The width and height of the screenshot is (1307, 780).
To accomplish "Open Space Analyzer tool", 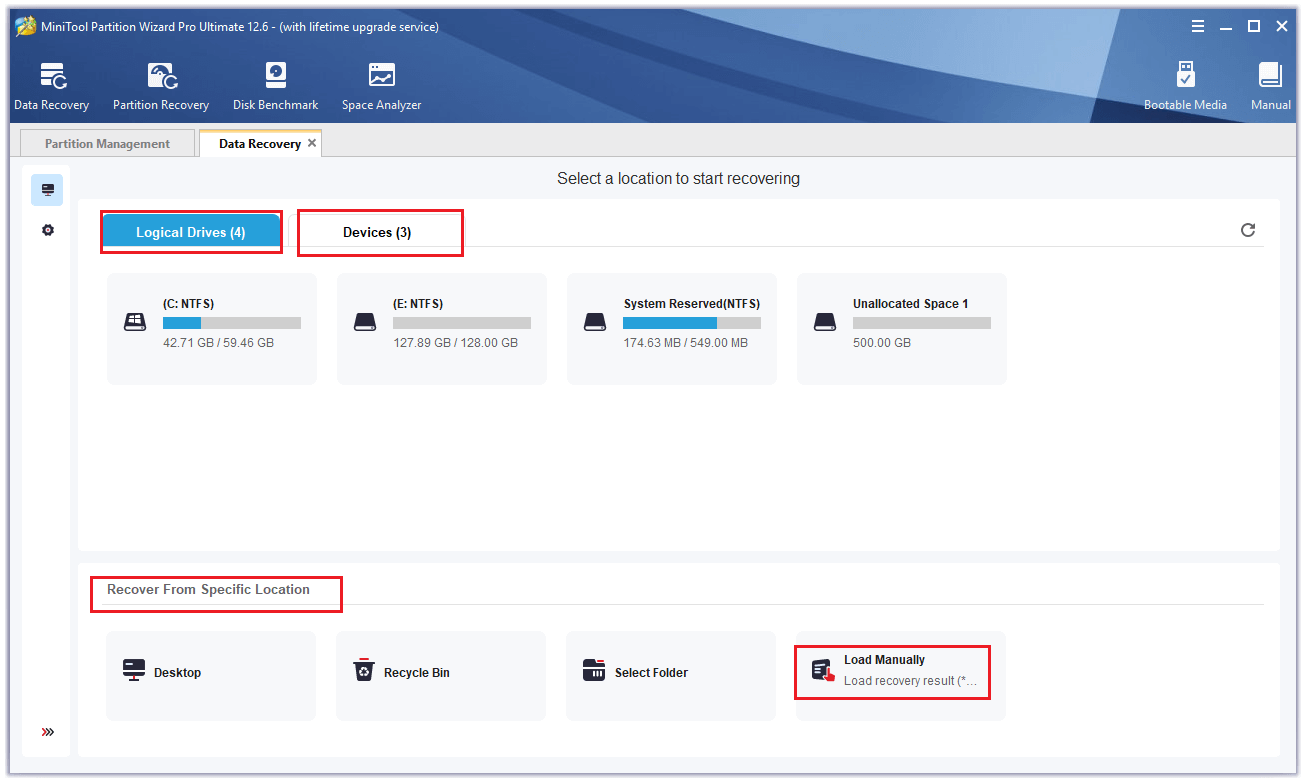I will [x=382, y=86].
